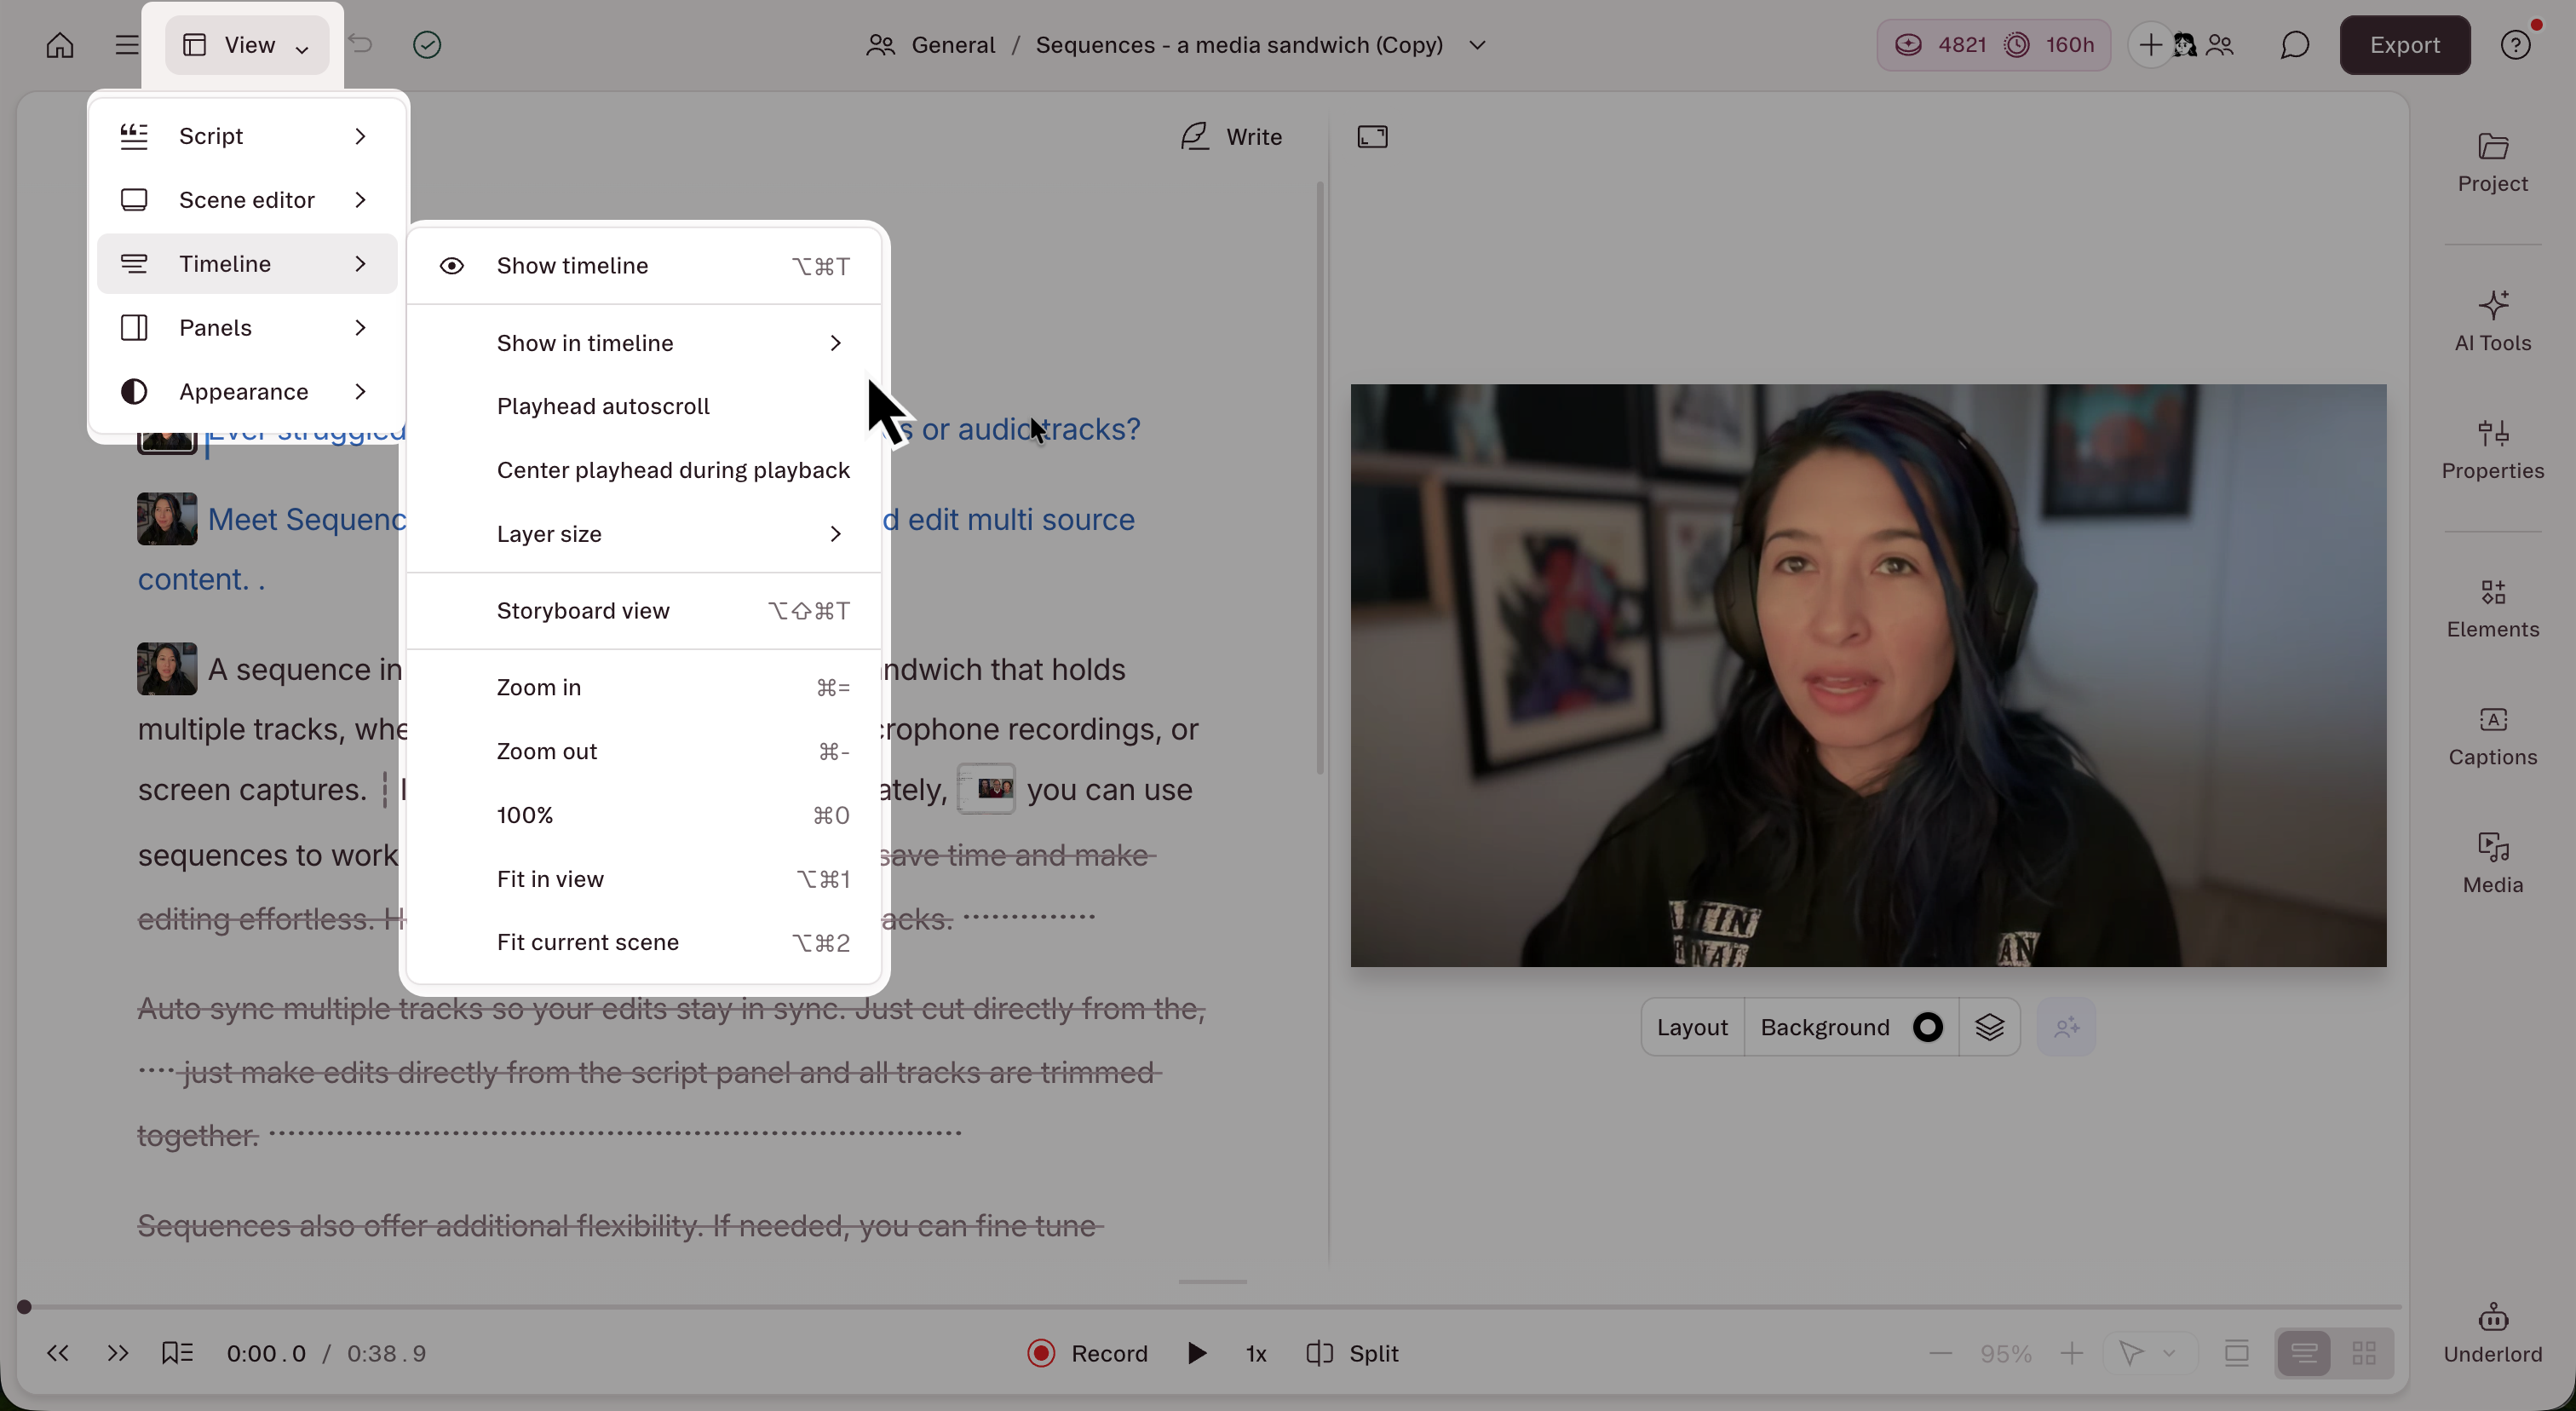The width and height of the screenshot is (2576, 1411).
Task: Expand the Script submenu
Action: [247, 136]
